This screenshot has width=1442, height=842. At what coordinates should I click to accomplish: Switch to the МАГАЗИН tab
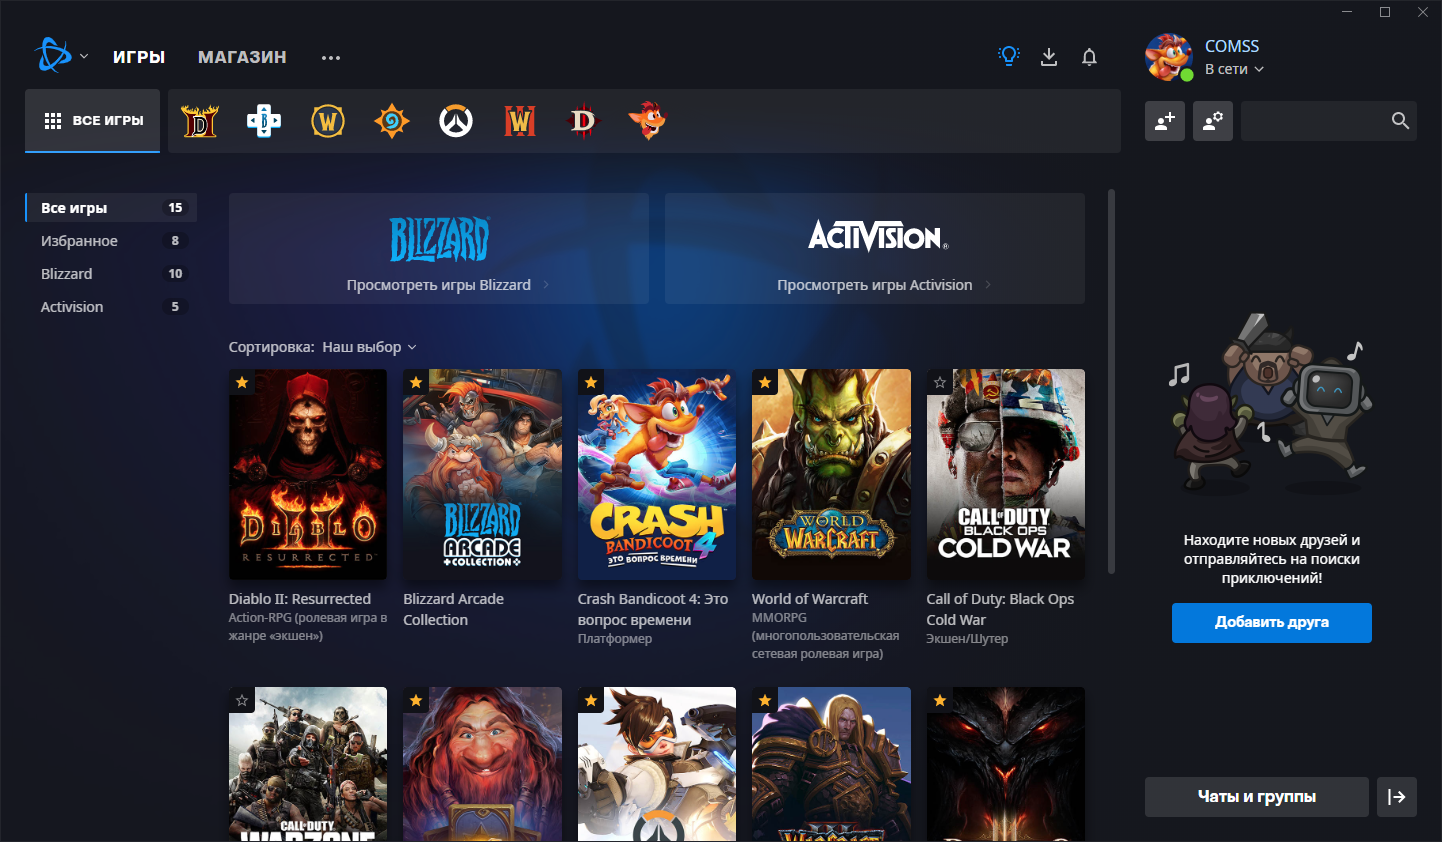[242, 57]
